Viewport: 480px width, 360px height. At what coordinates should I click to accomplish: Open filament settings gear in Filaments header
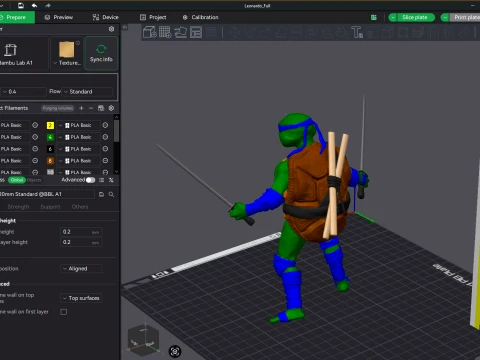coord(111,108)
